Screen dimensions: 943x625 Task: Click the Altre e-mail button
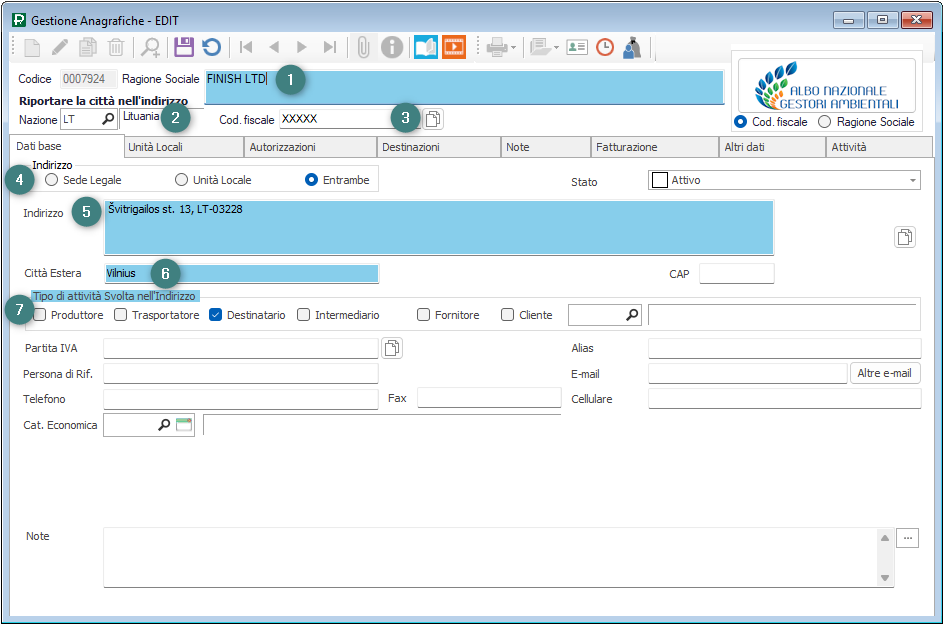click(885, 373)
